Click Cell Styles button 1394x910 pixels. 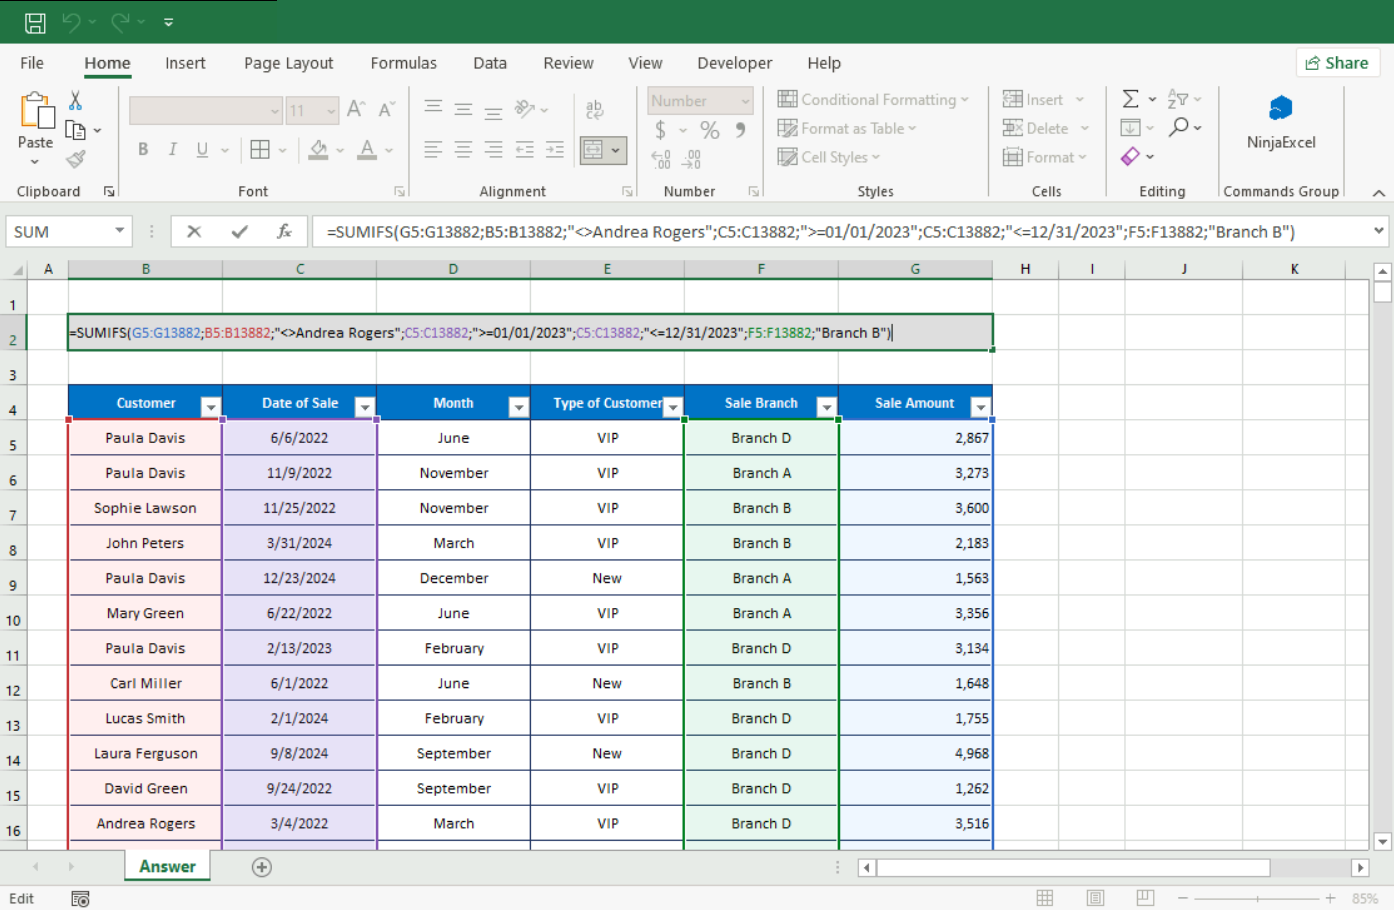tap(829, 157)
